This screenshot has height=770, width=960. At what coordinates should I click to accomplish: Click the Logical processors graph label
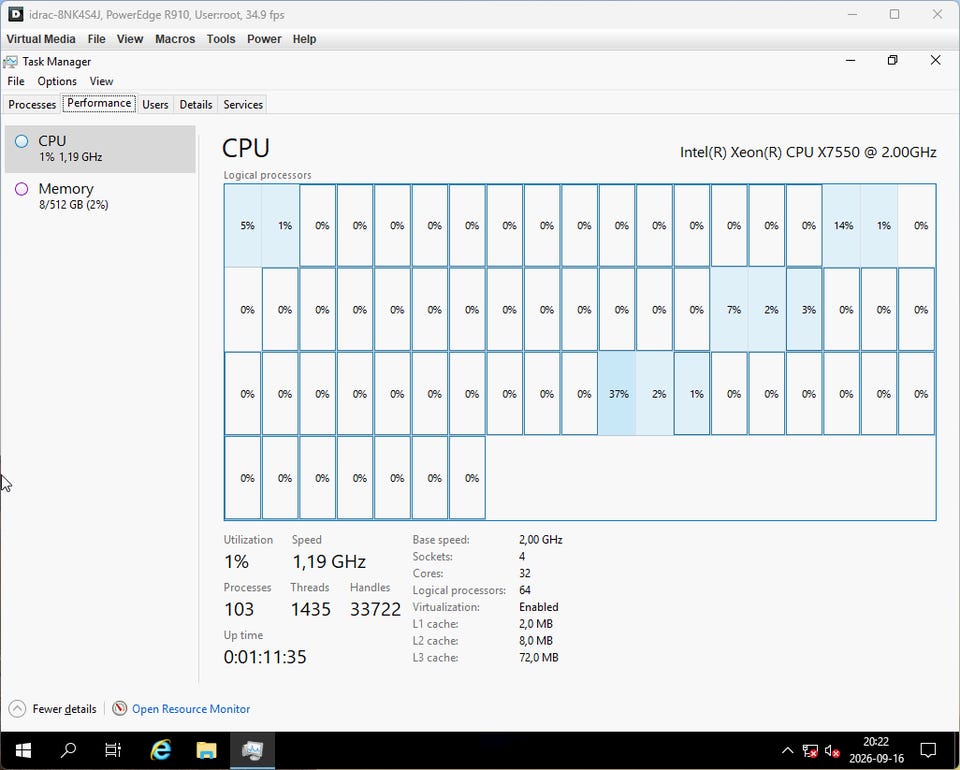[268, 175]
